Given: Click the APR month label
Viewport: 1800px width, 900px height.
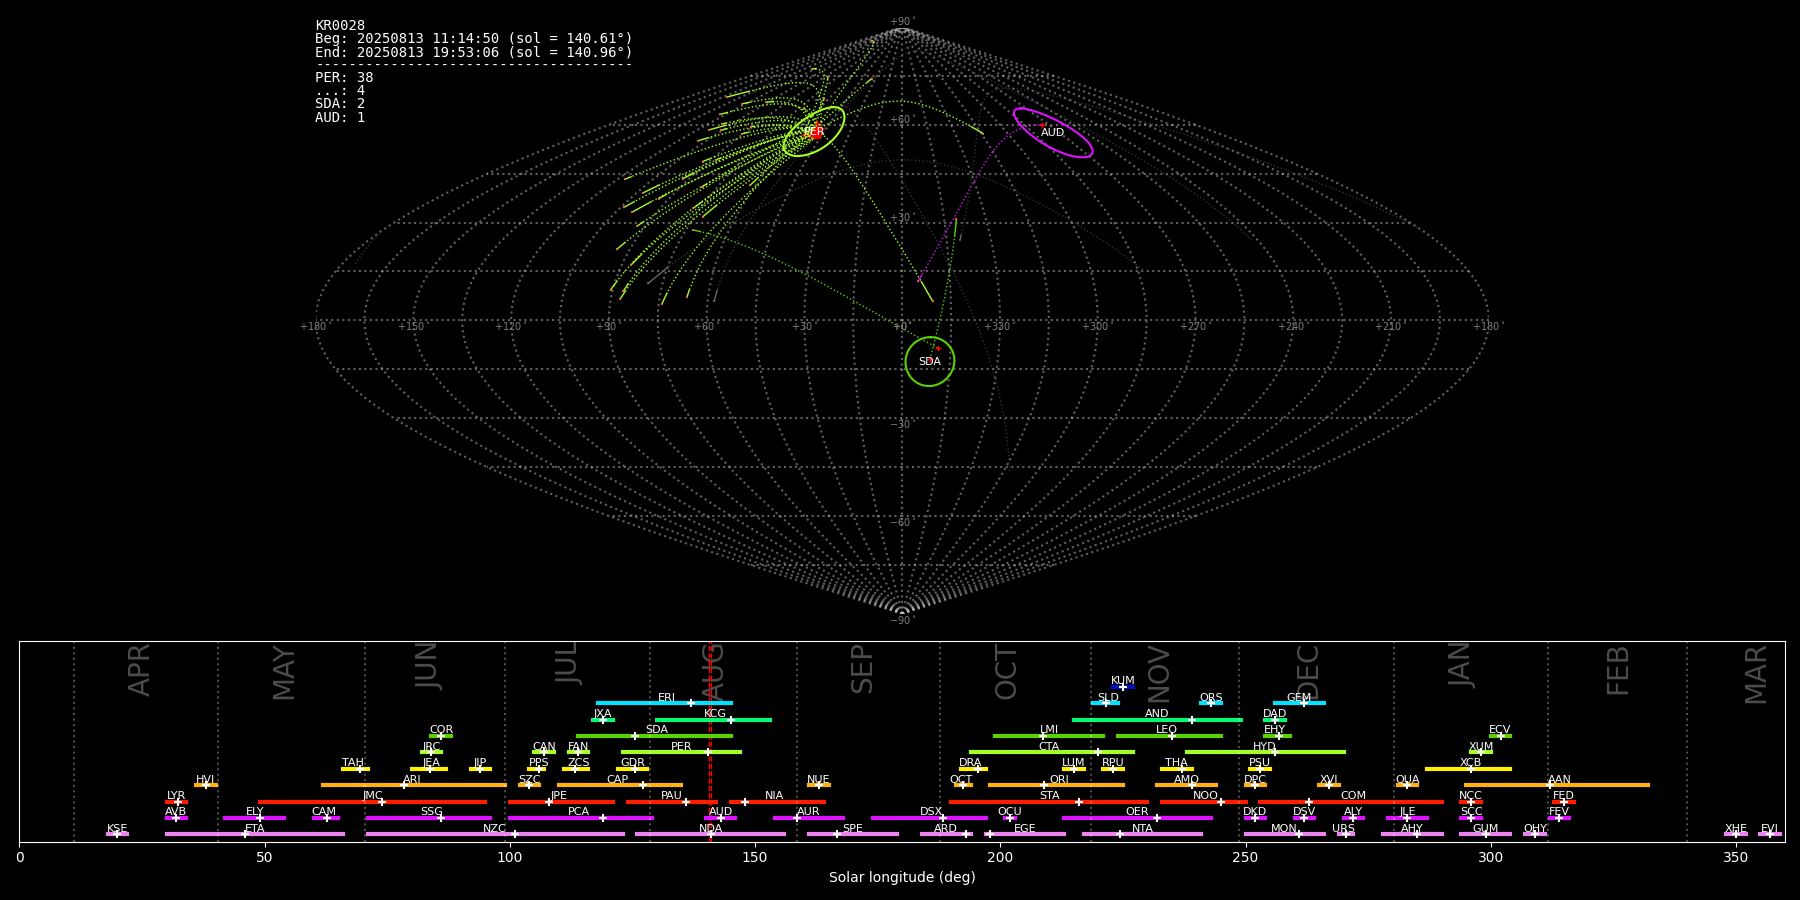Looking at the screenshot, I should coord(139,670).
